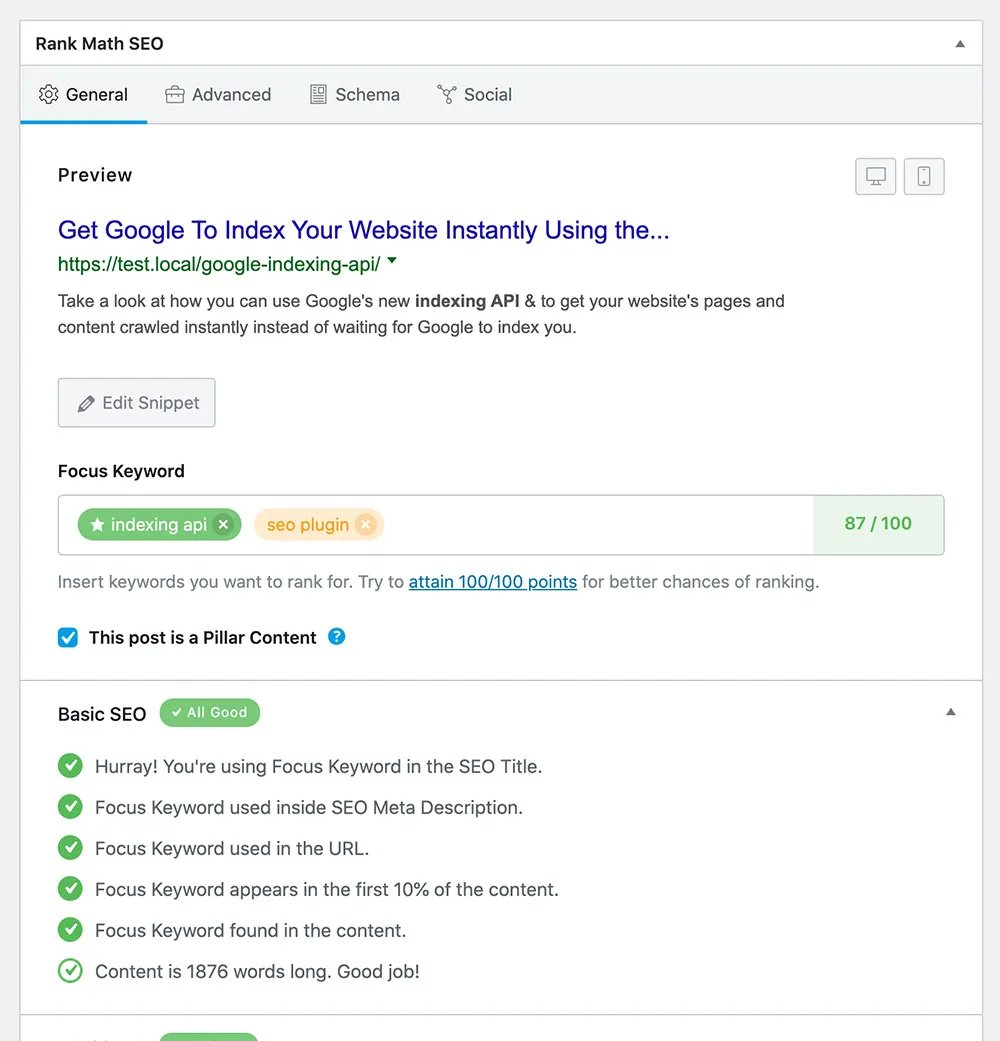Open the Advanced tab
1000x1041 pixels.
[218, 95]
